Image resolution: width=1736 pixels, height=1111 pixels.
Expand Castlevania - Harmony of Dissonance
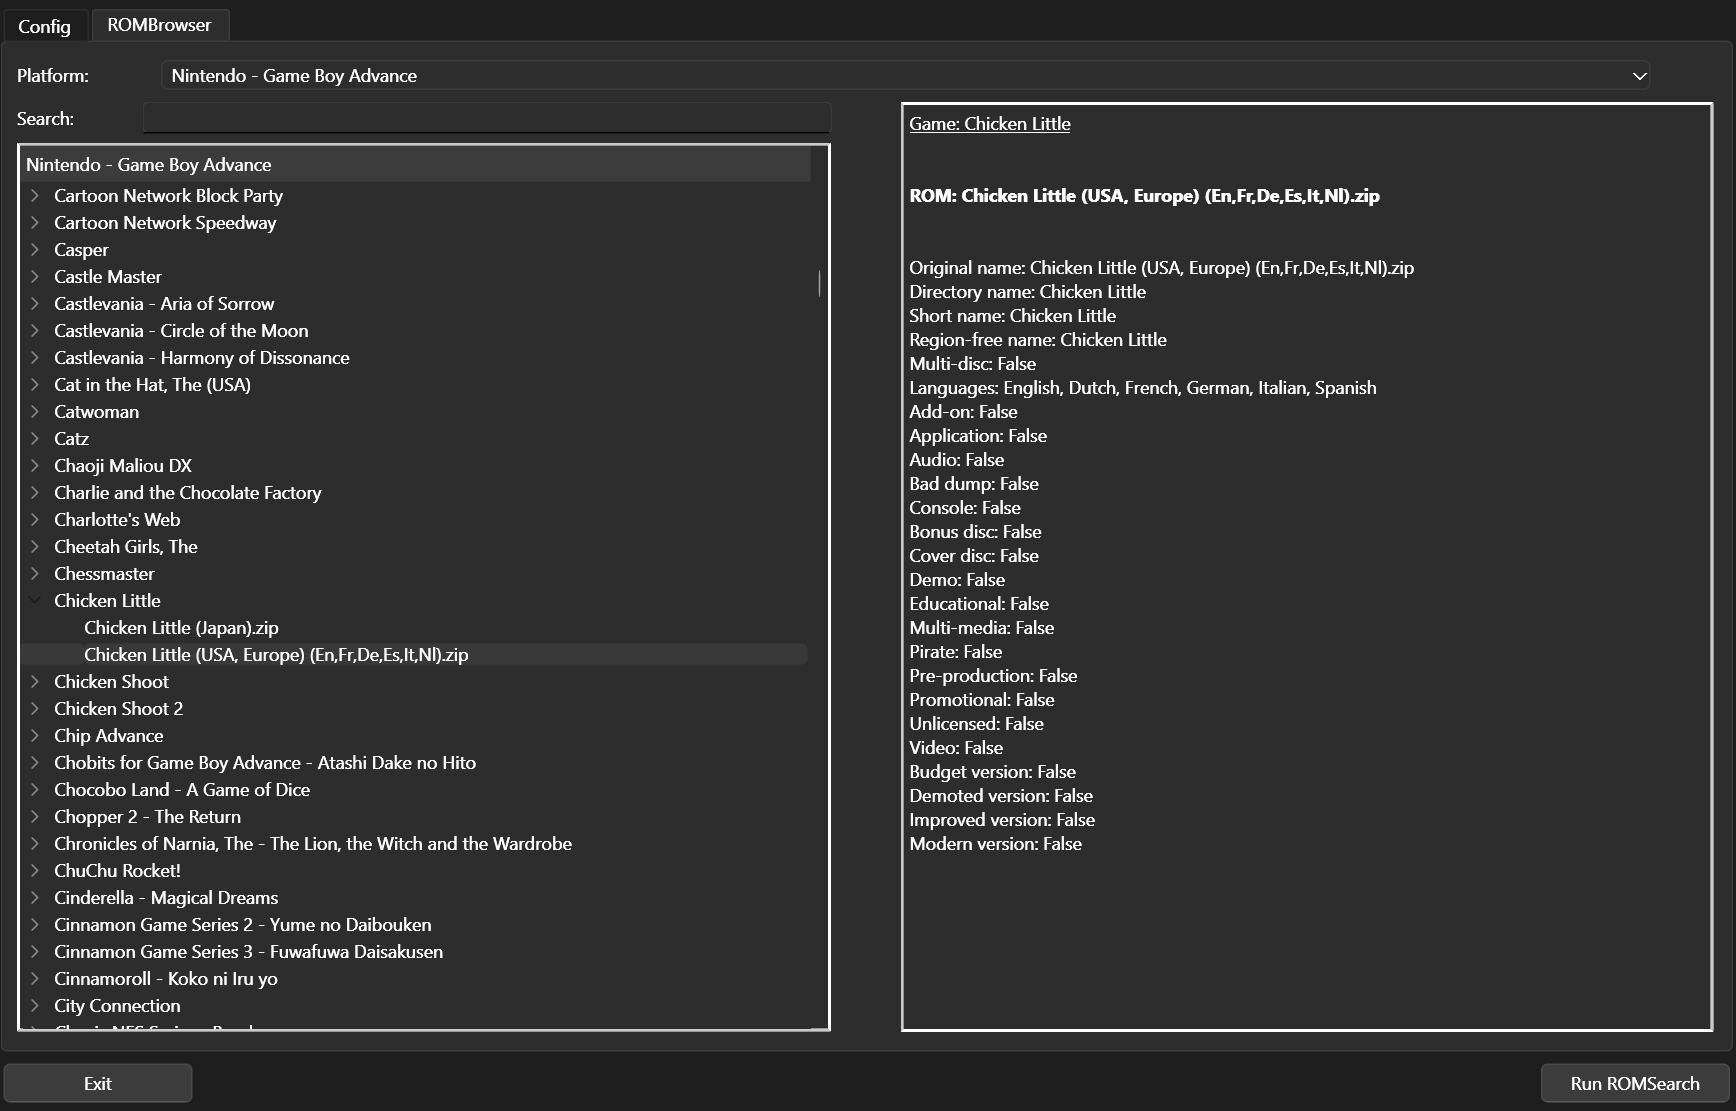34,358
